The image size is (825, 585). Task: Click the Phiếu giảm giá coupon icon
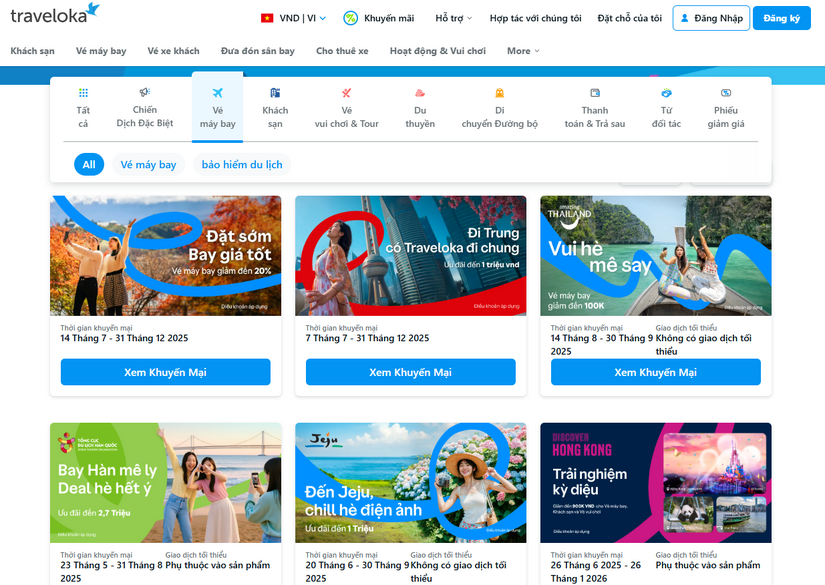[726, 93]
